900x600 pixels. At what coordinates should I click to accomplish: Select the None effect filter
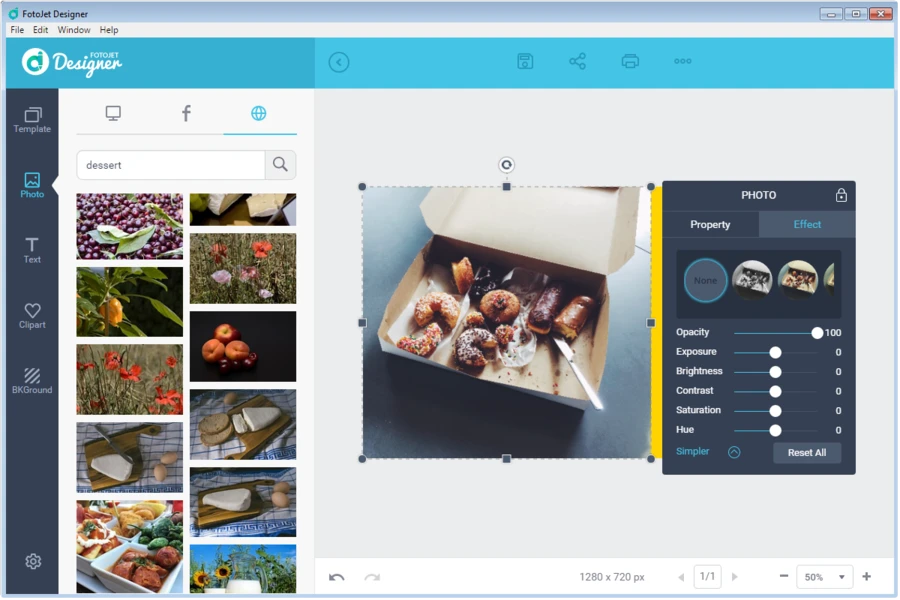705,280
